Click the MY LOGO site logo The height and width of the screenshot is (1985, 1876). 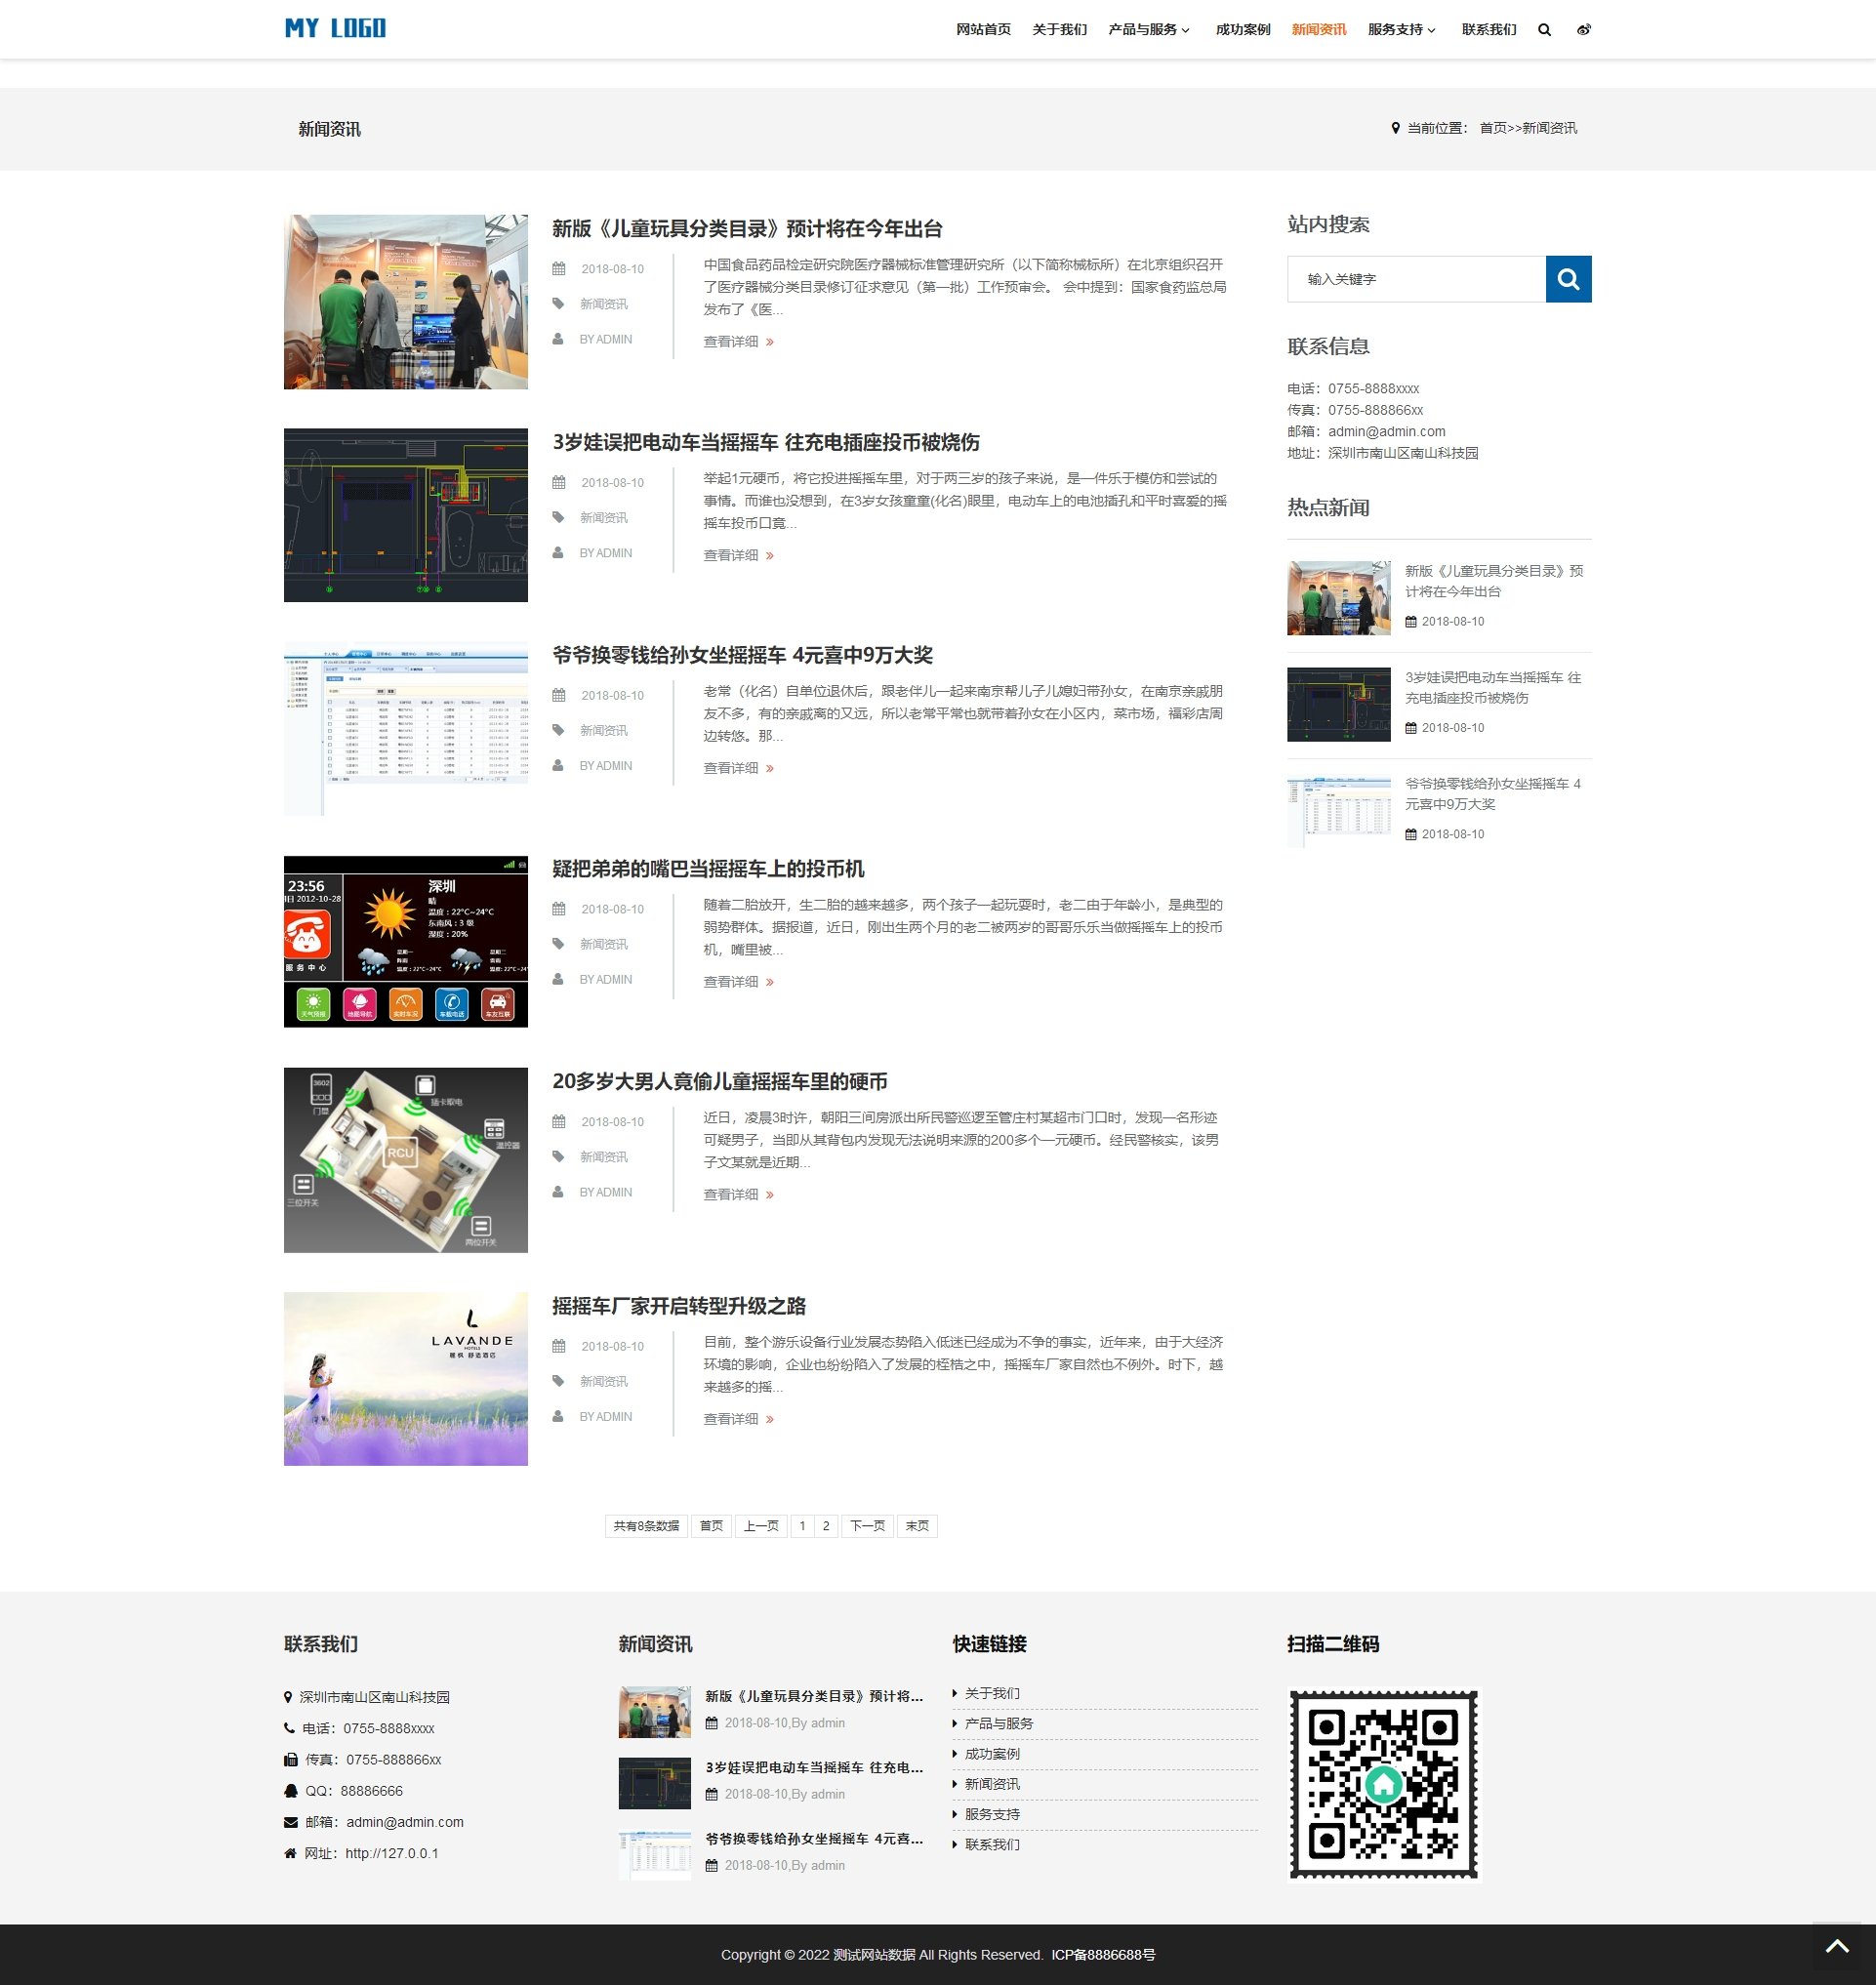[x=335, y=28]
